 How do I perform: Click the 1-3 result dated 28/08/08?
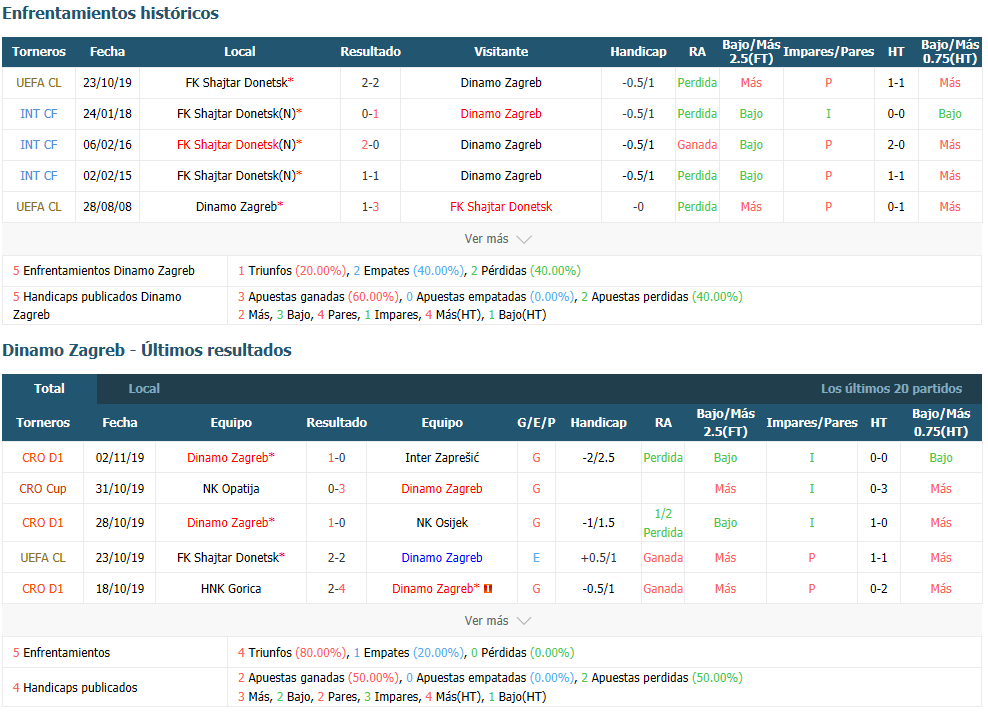click(370, 206)
